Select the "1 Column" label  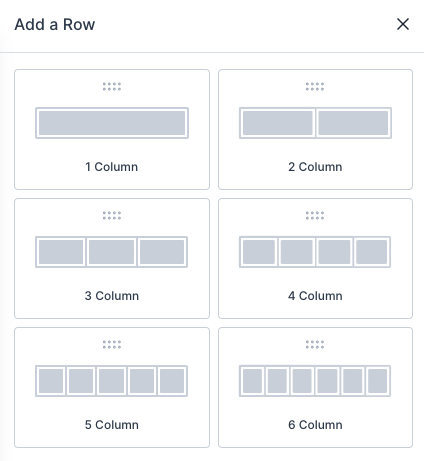coord(111,167)
